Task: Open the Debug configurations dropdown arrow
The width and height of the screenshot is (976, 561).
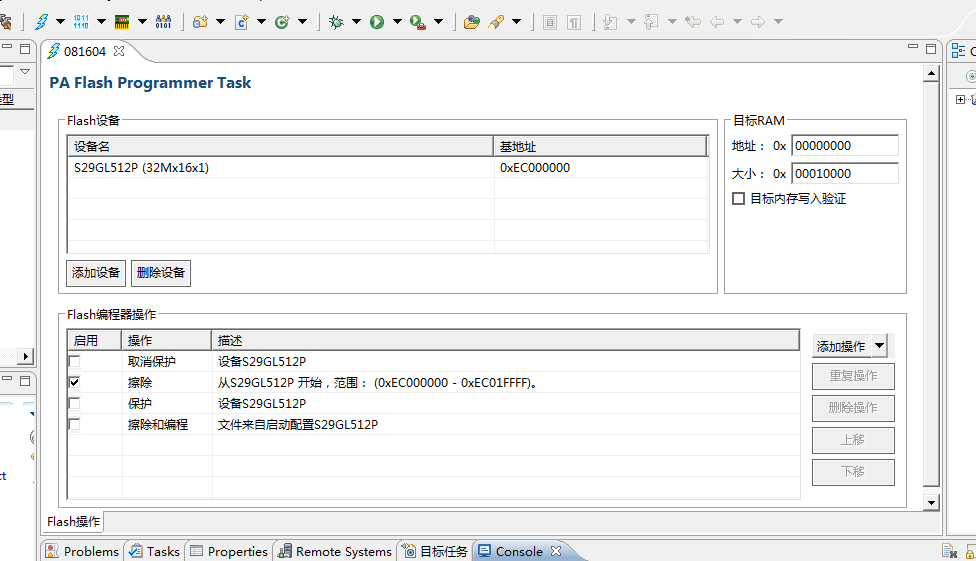Action: coord(357,21)
